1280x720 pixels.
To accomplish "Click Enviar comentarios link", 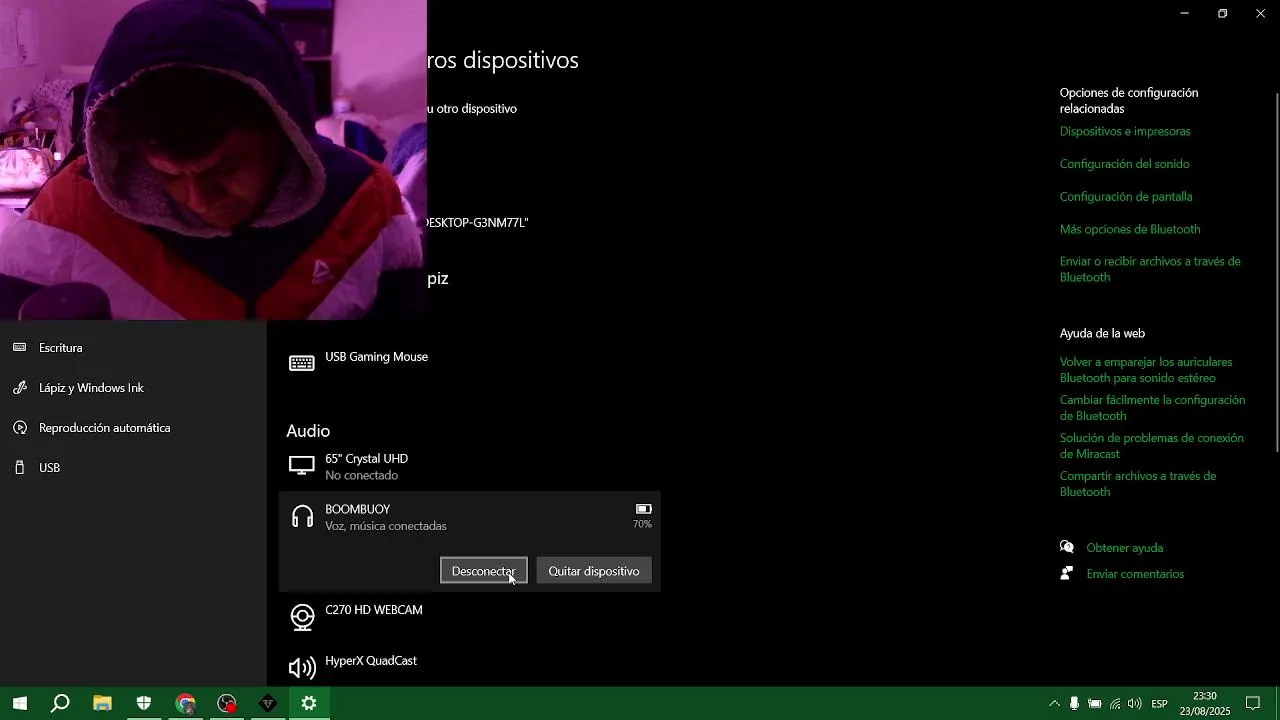I will point(1135,574).
